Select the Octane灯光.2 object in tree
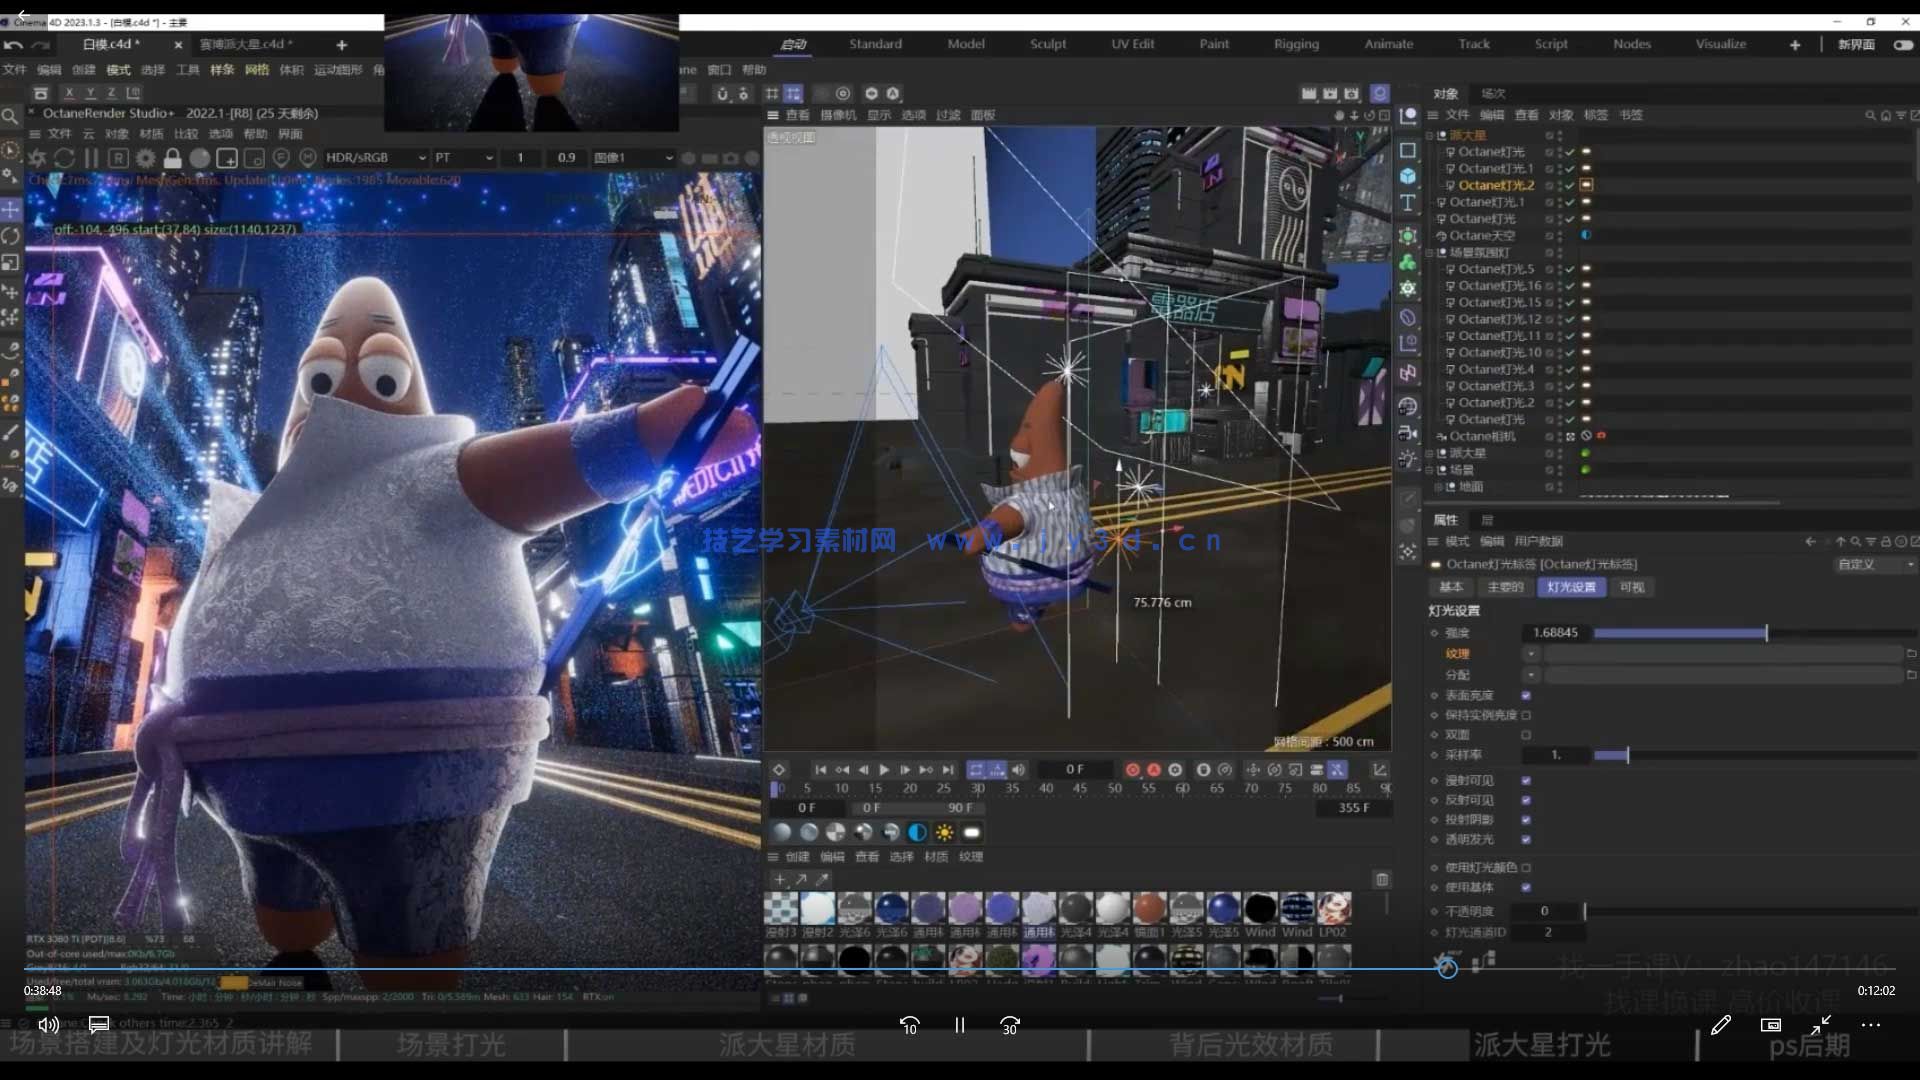Image resolution: width=1920 pixels, height=1080 pixels. pyautogui.click(x=1495, y=185)
